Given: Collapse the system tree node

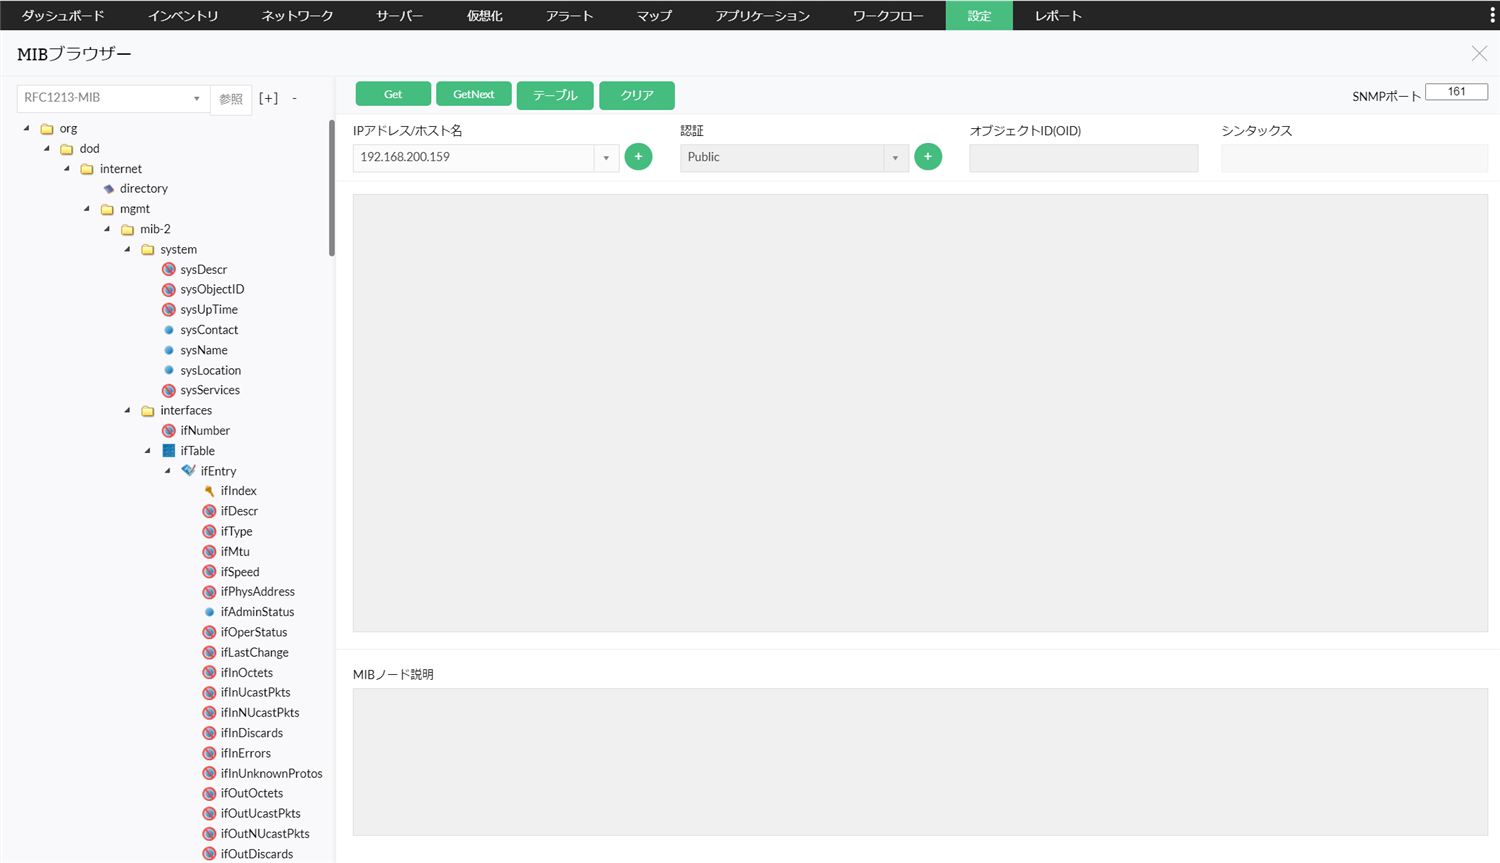Looking at the screenshot, I should tap(127, 249).
